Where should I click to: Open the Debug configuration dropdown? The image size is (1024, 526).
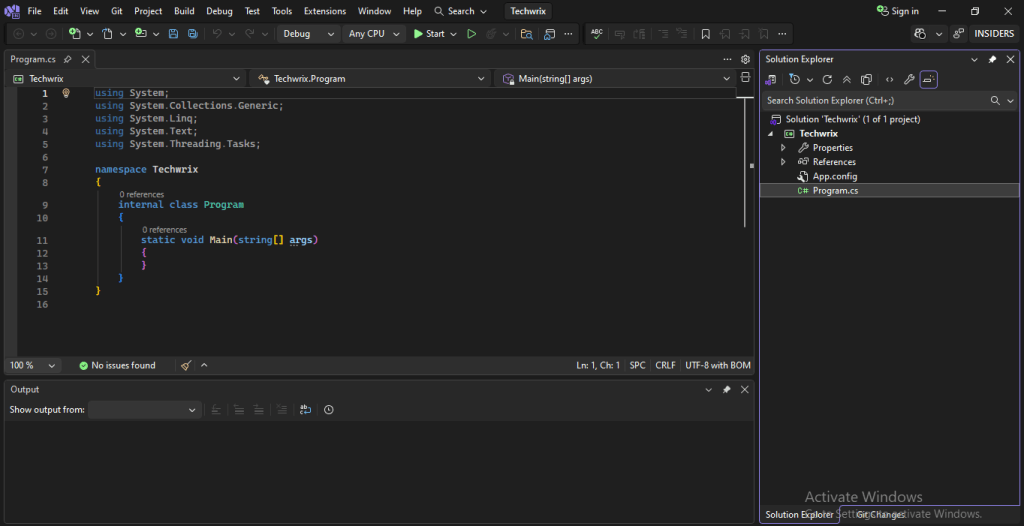coord(309,34)
